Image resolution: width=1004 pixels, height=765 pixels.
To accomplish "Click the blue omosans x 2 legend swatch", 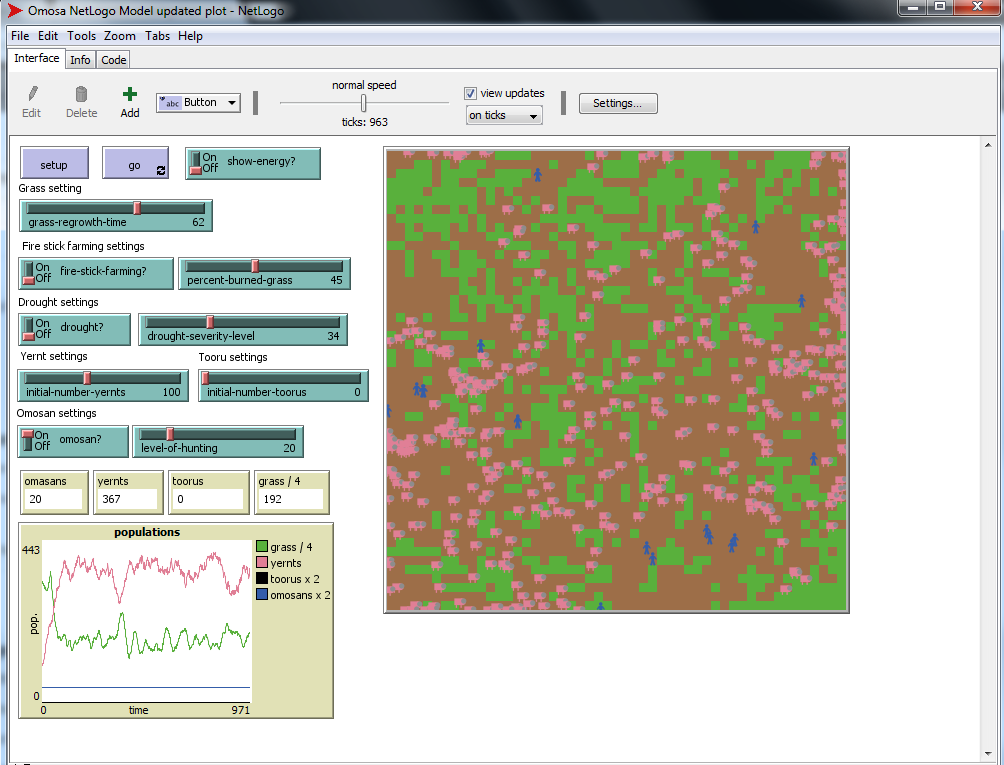I will click(261, 595).
